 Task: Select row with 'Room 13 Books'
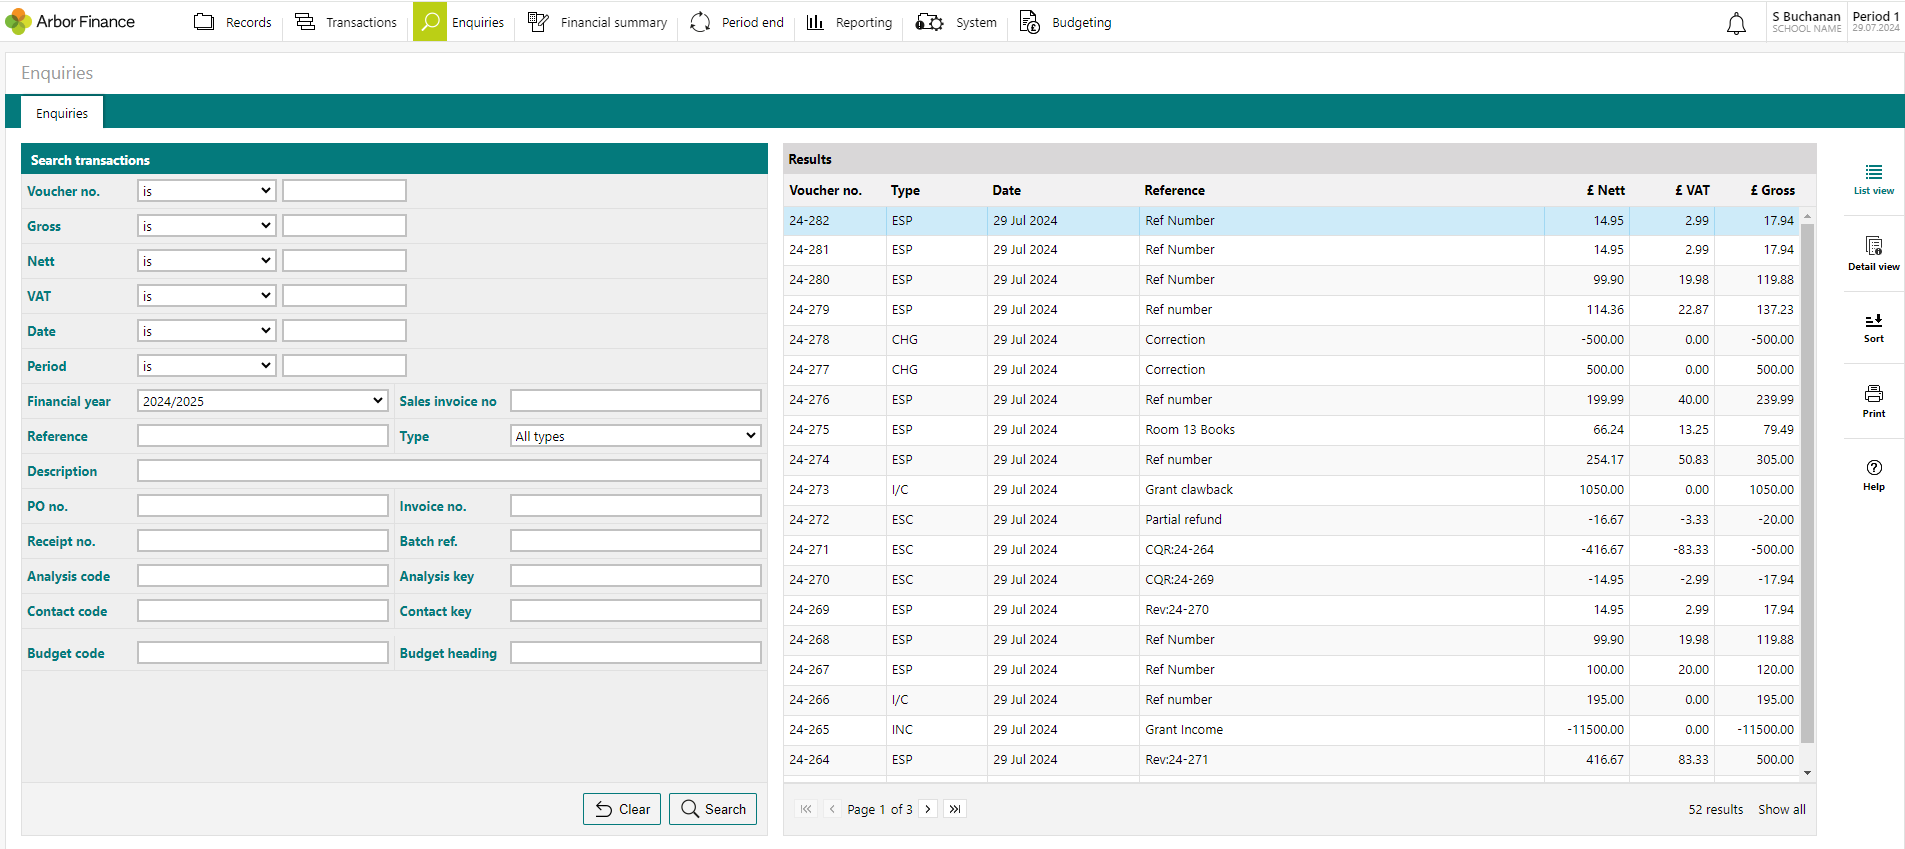point(1291,429)
